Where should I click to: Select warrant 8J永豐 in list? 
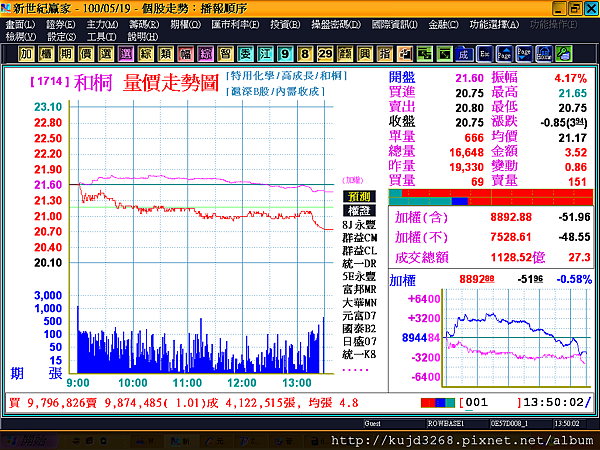359,225
